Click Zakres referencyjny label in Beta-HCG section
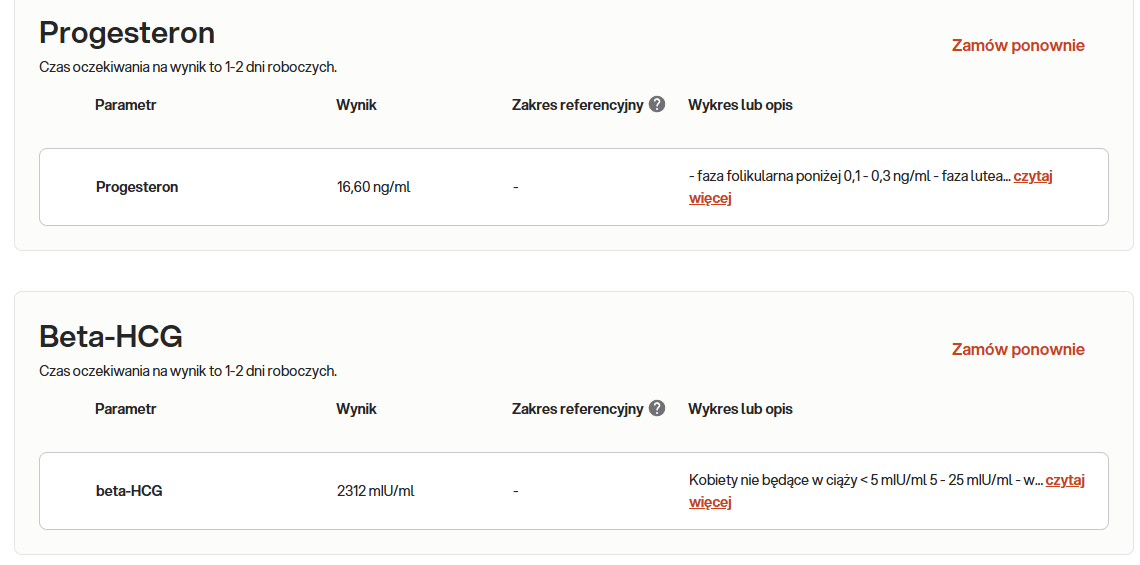Screen dimensions: 1140x565 pos(577,409)
